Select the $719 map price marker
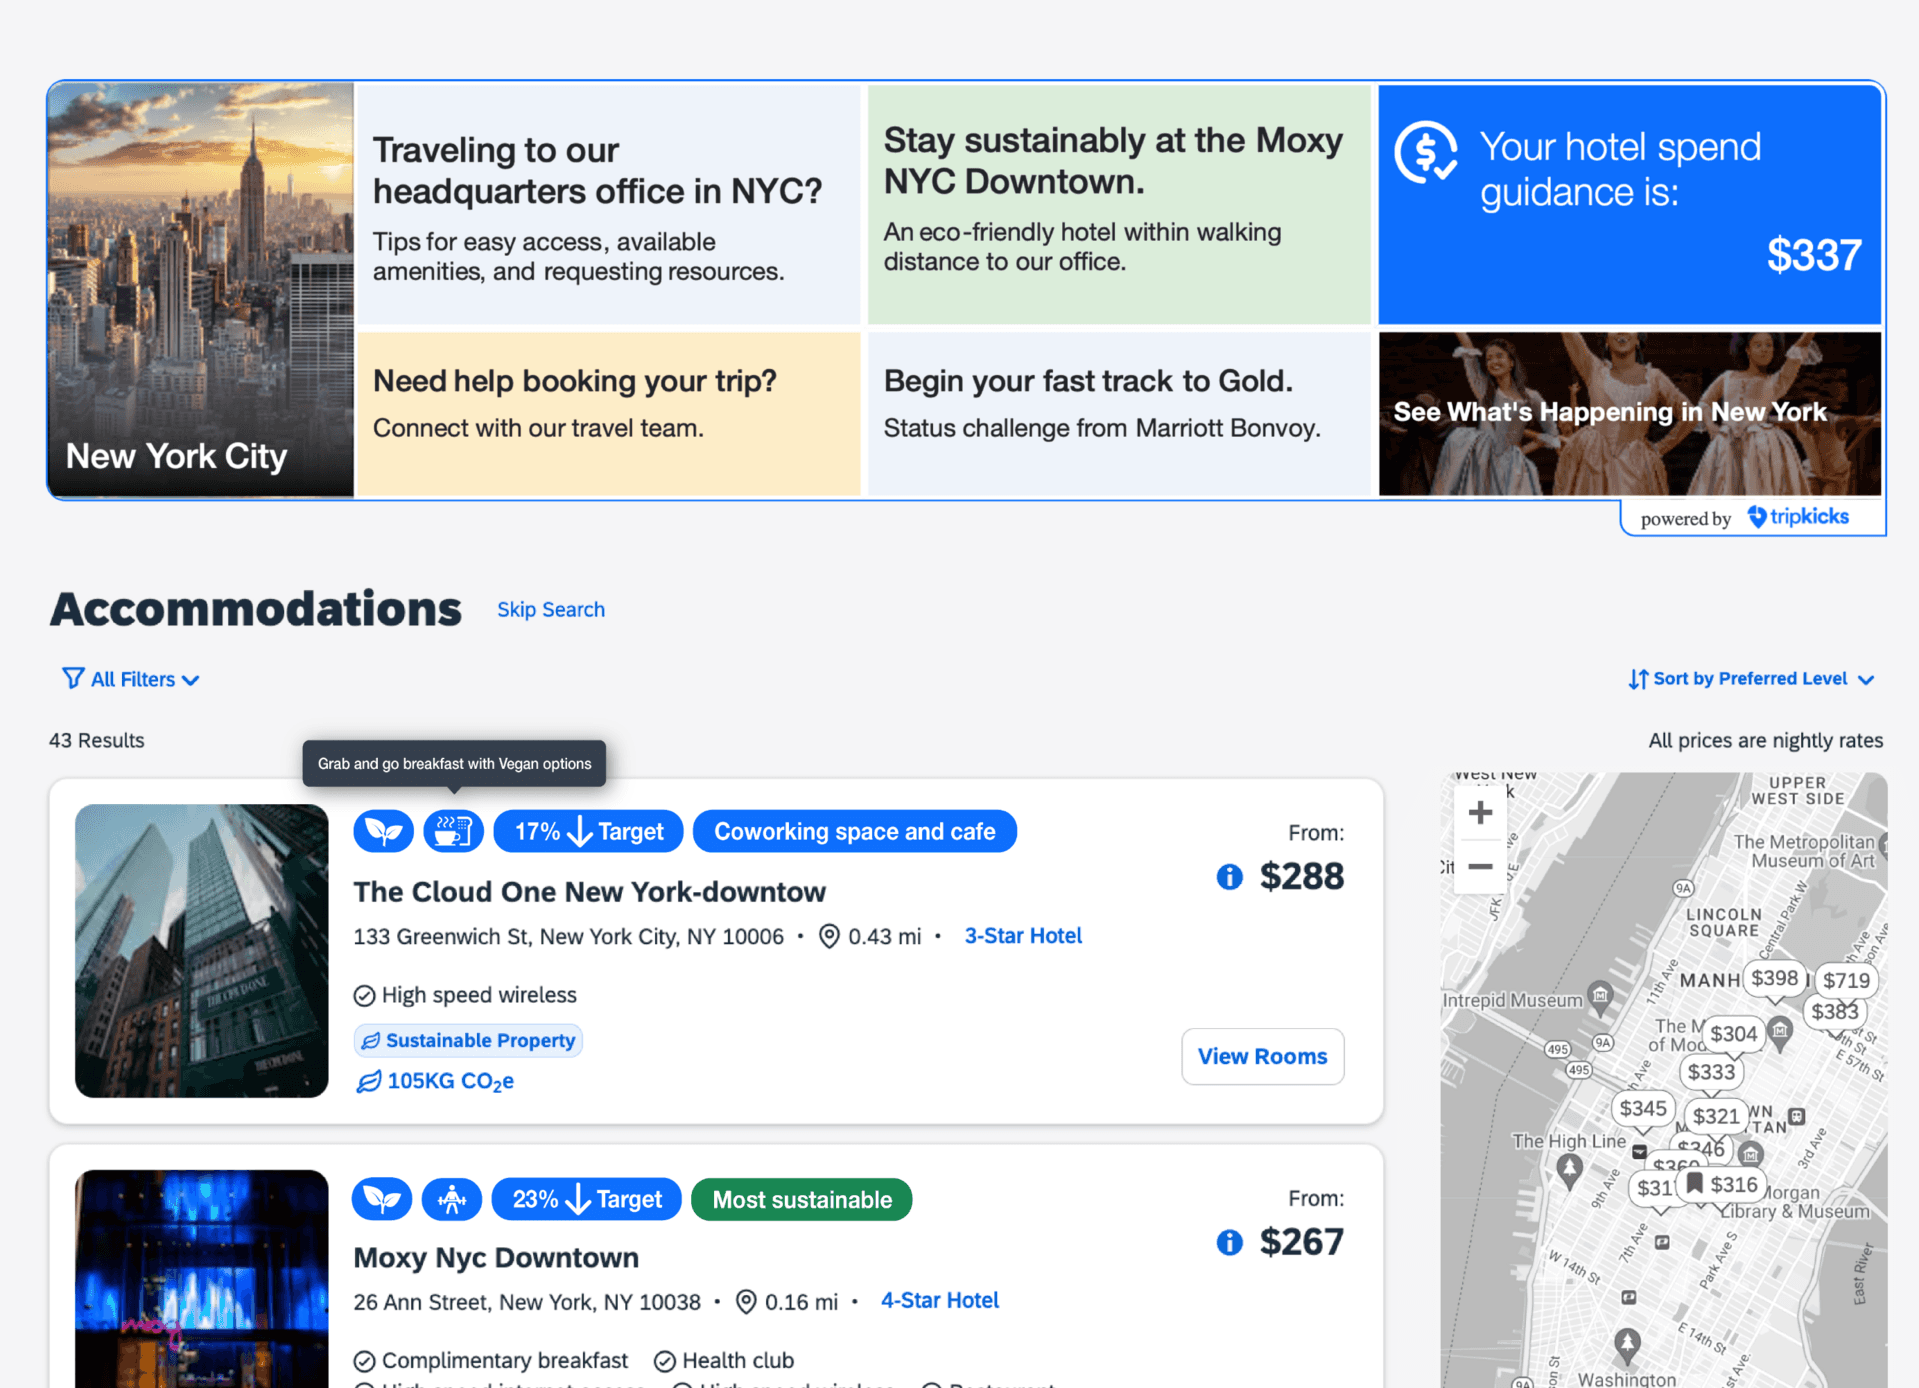Screen dimensions: 1919x1388 click(1846, 980)
